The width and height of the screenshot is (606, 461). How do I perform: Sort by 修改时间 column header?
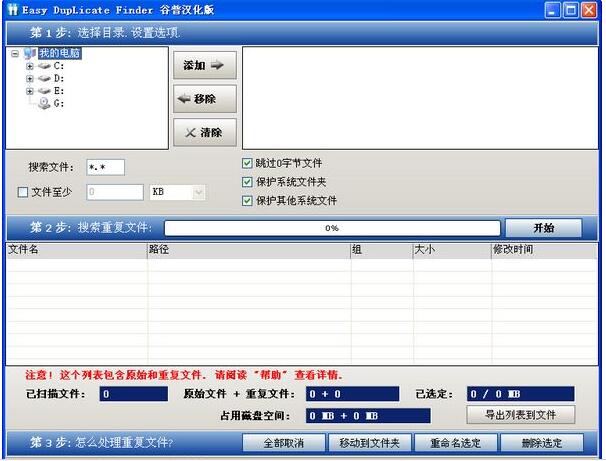tap(544, 250)
